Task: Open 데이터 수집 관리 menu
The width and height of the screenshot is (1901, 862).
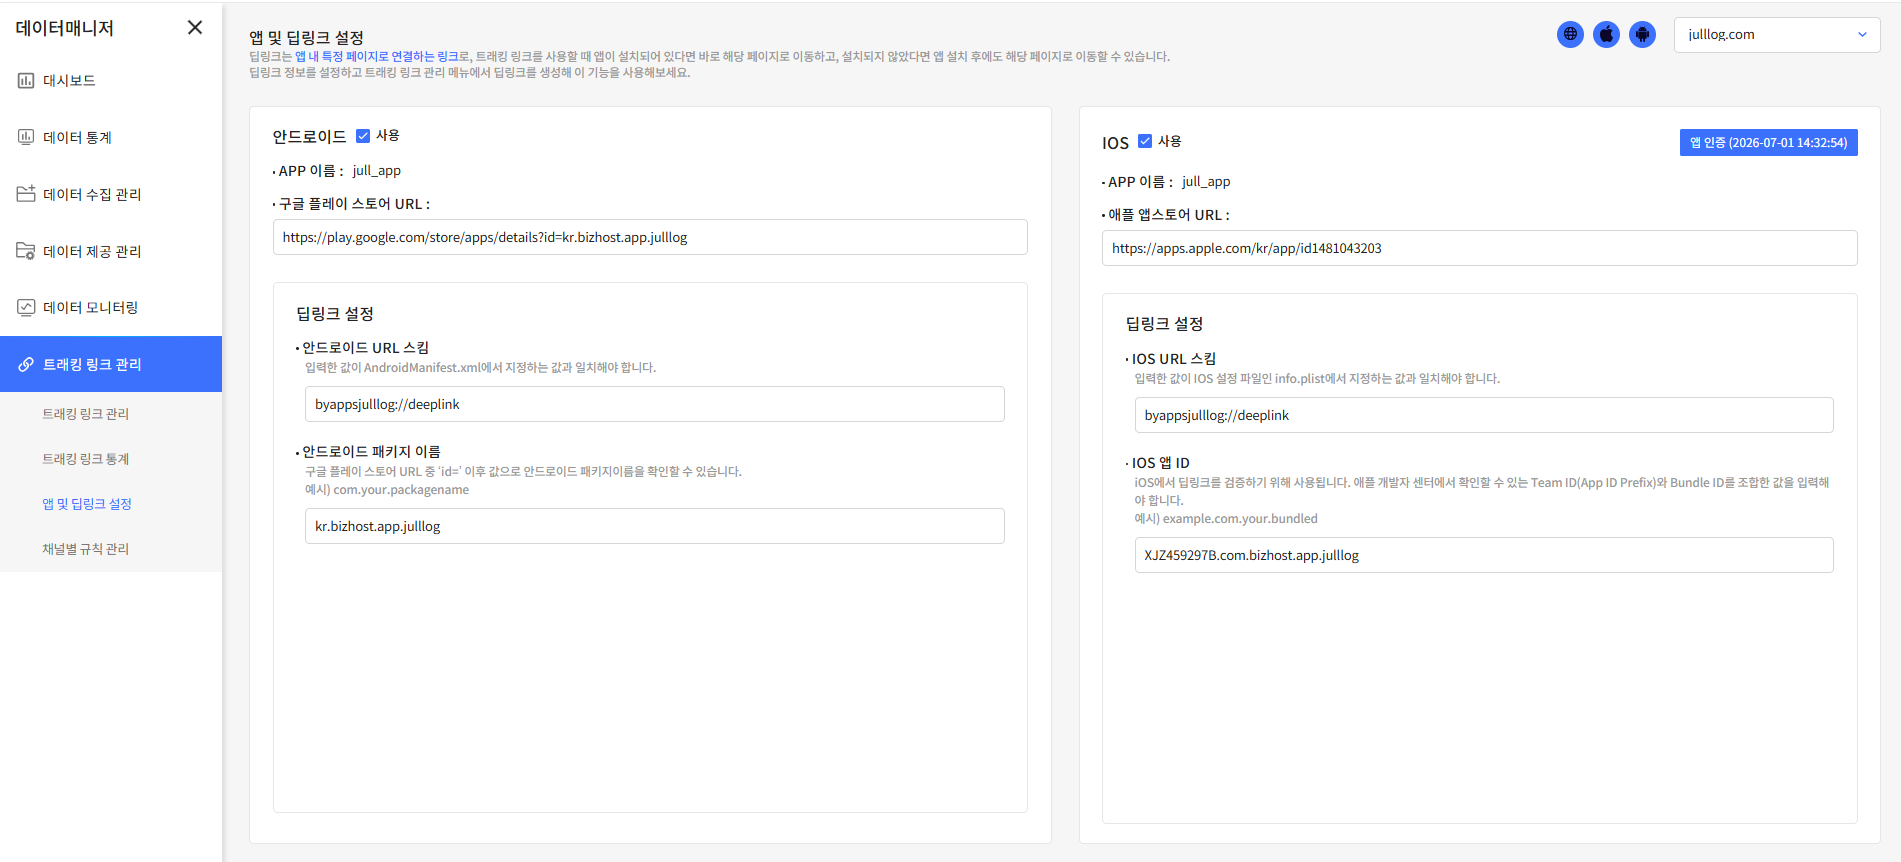Action: click(111, 194)
